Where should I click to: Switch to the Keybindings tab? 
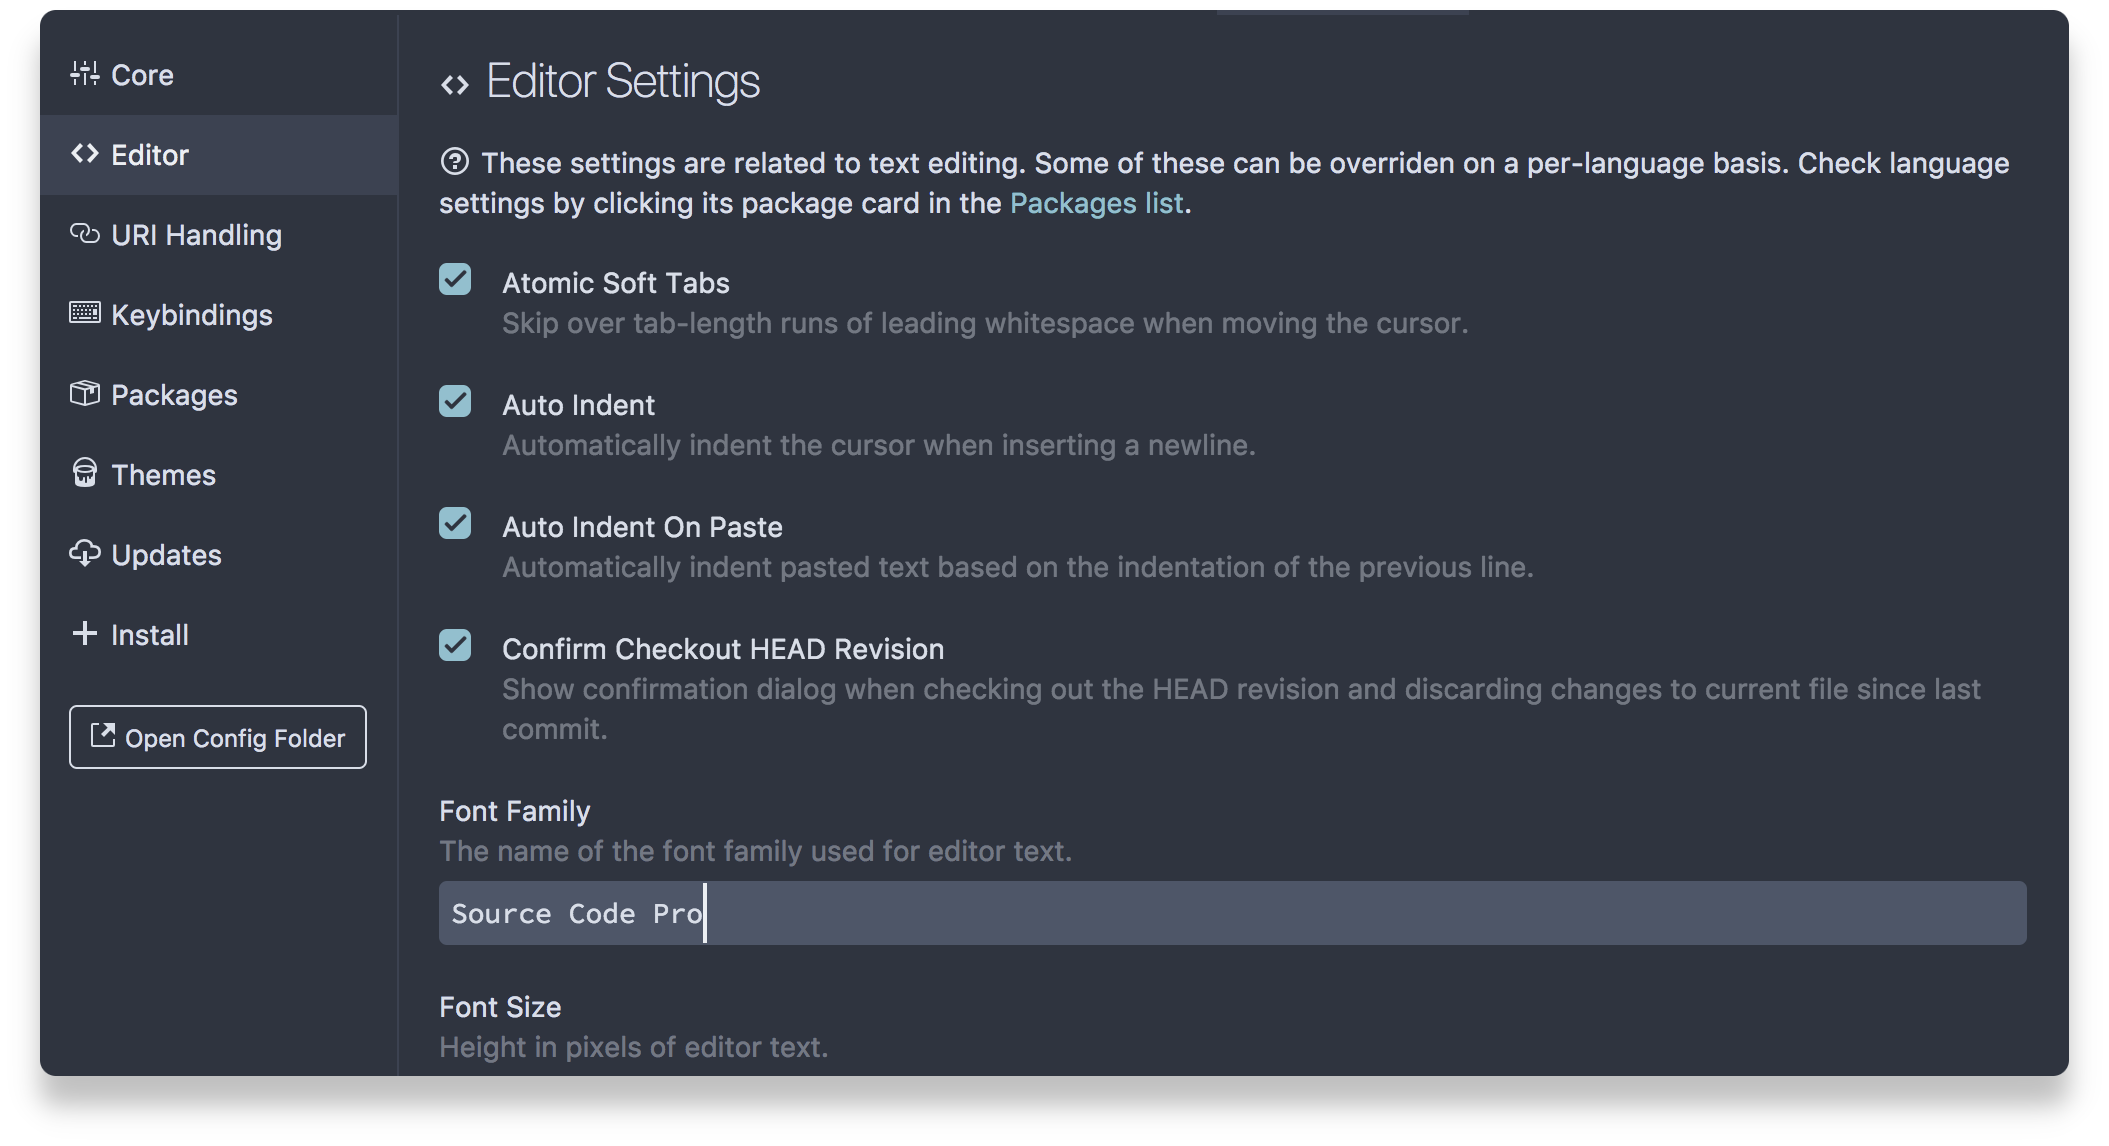(x=191, y=315)
